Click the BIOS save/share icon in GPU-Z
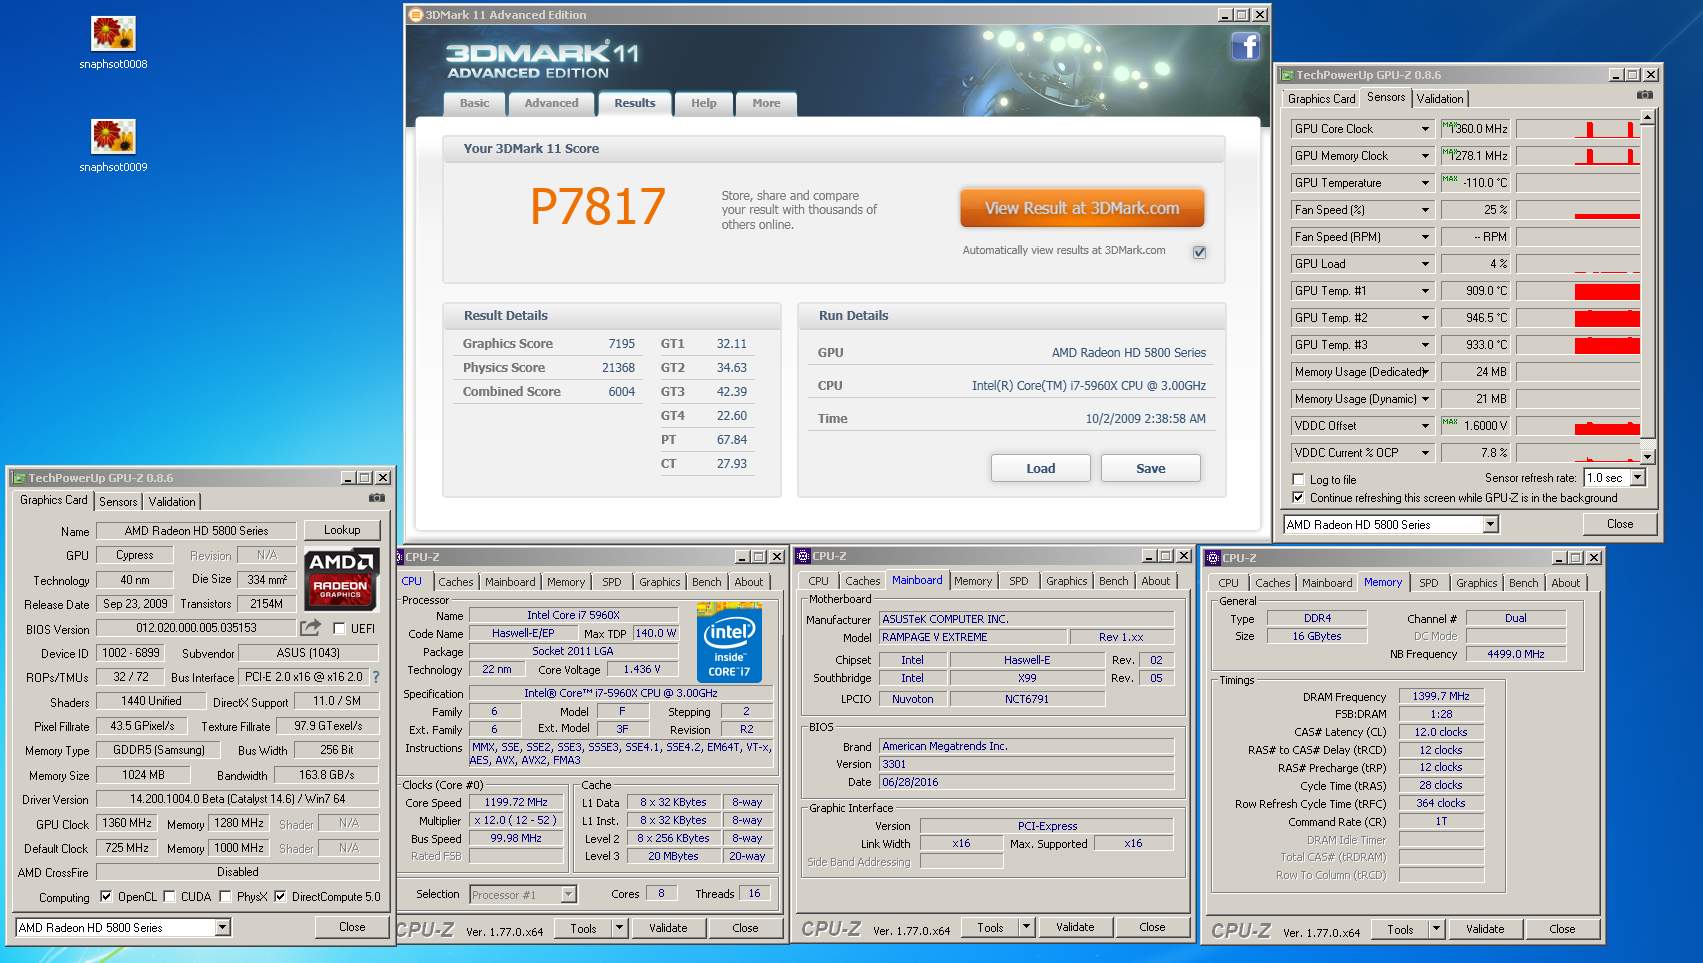1703x963 pixels. 311,628
